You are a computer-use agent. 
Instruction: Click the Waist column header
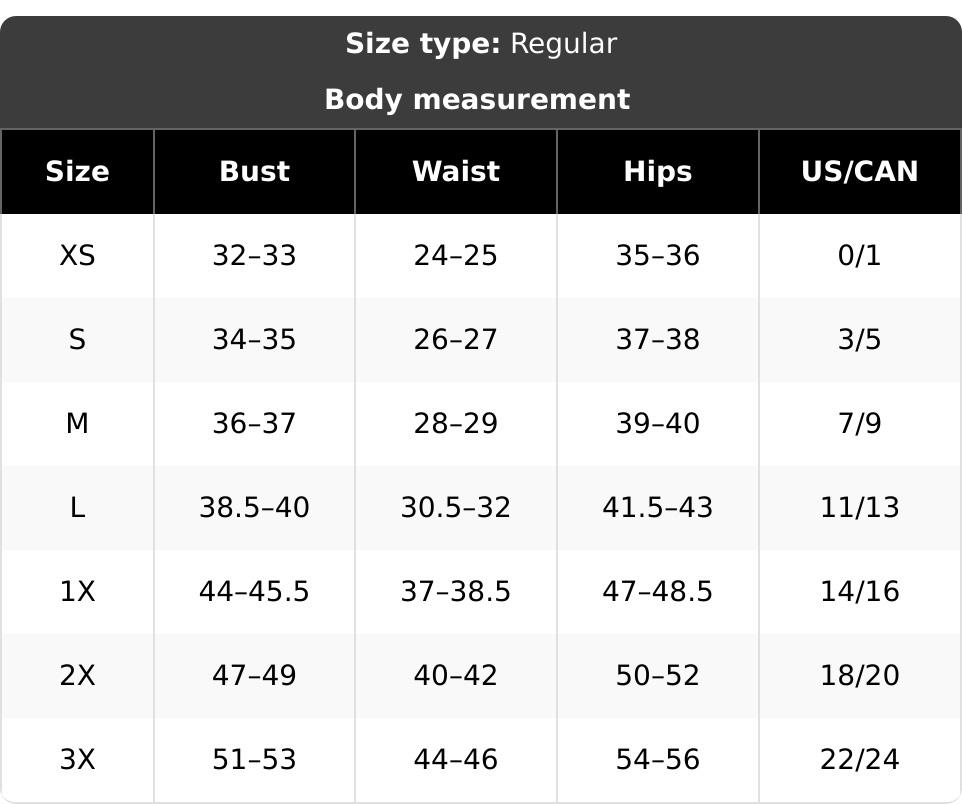(x=456, y=172)
